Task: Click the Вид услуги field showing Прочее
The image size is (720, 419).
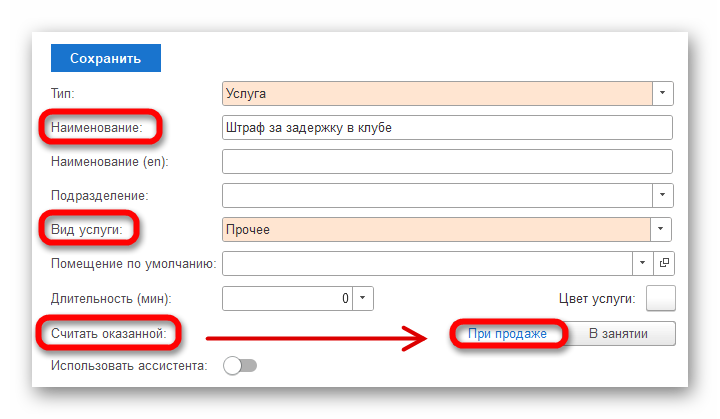Action: point(436,229)
